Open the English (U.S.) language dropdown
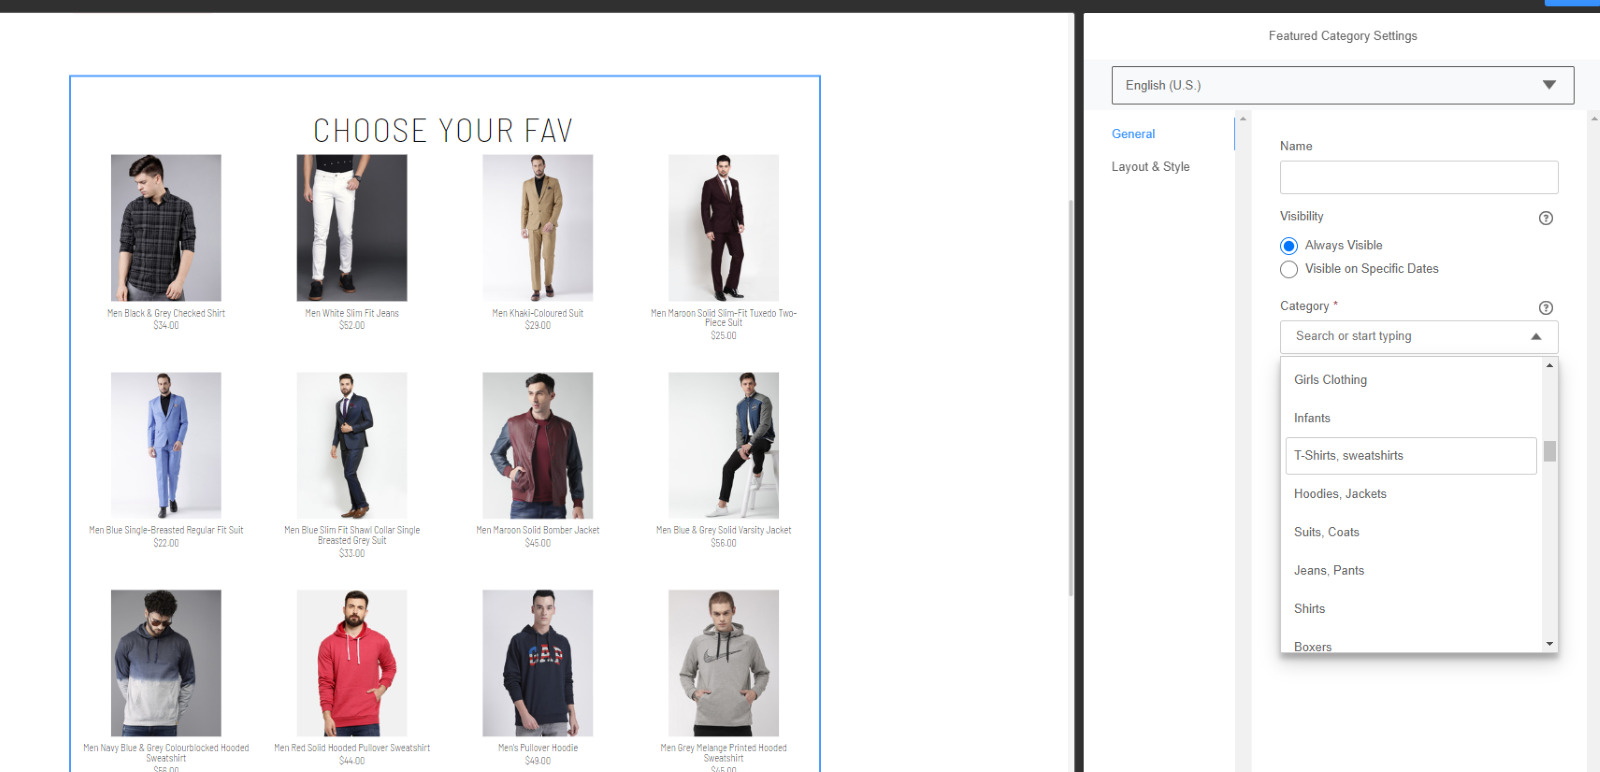This screenshot has height=772, width=1600. [x=1342, y=85]
